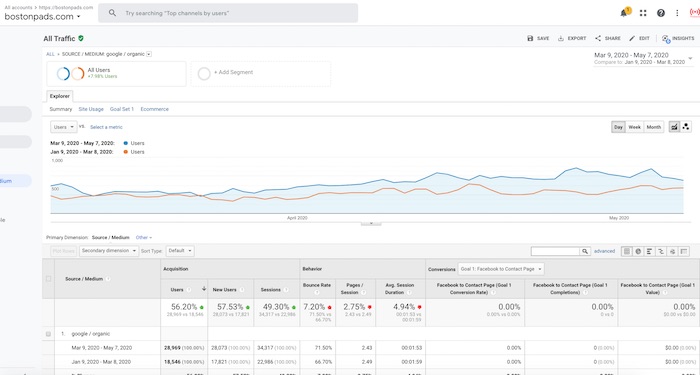
Task: Open the three-dot more options menu
Action: tap(677, 13)
